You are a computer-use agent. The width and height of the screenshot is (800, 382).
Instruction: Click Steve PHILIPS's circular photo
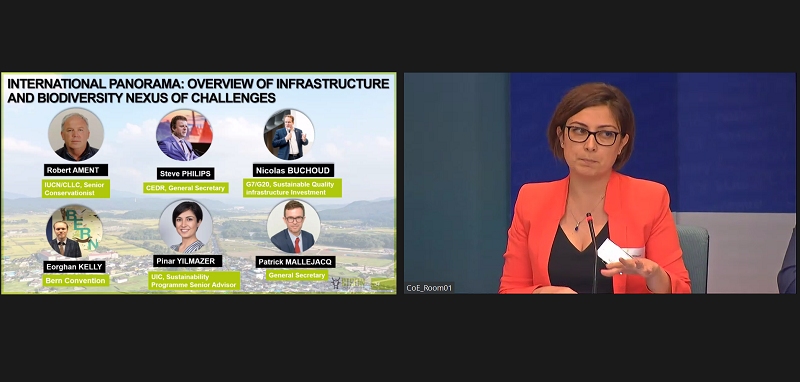pos(184,135)
